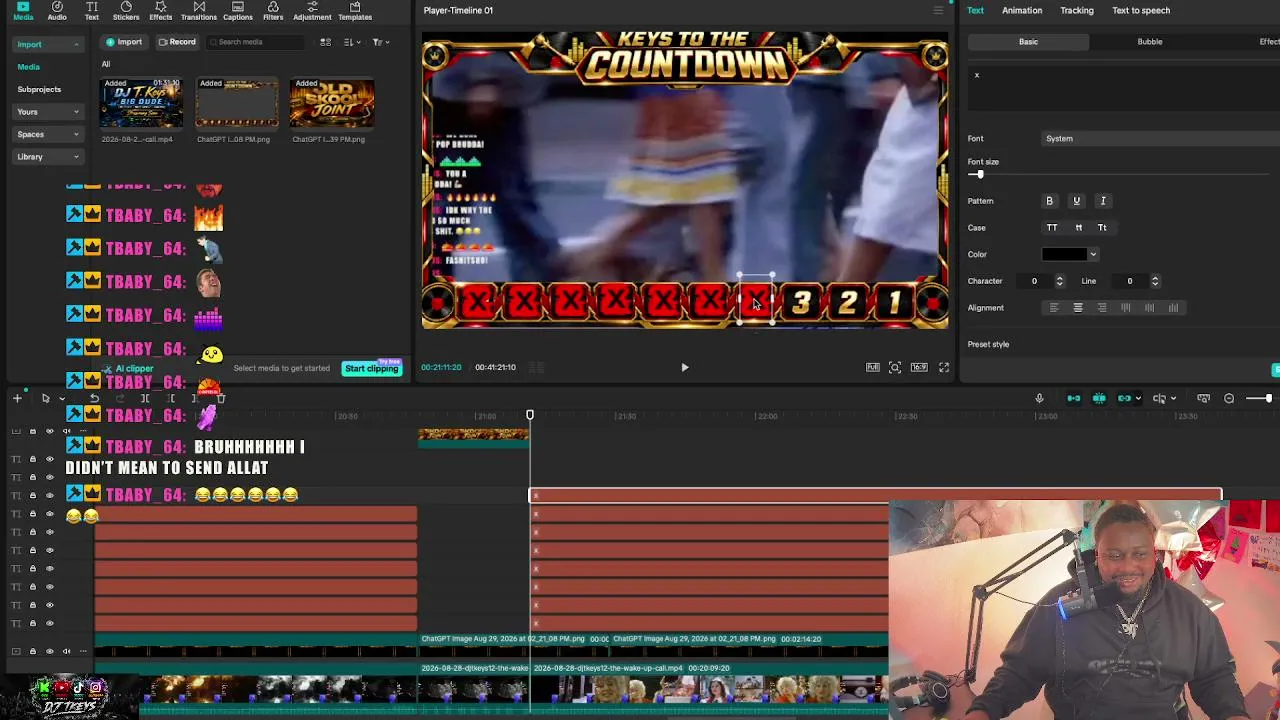Open the player fullscreen icon

[x=944, y=367]
